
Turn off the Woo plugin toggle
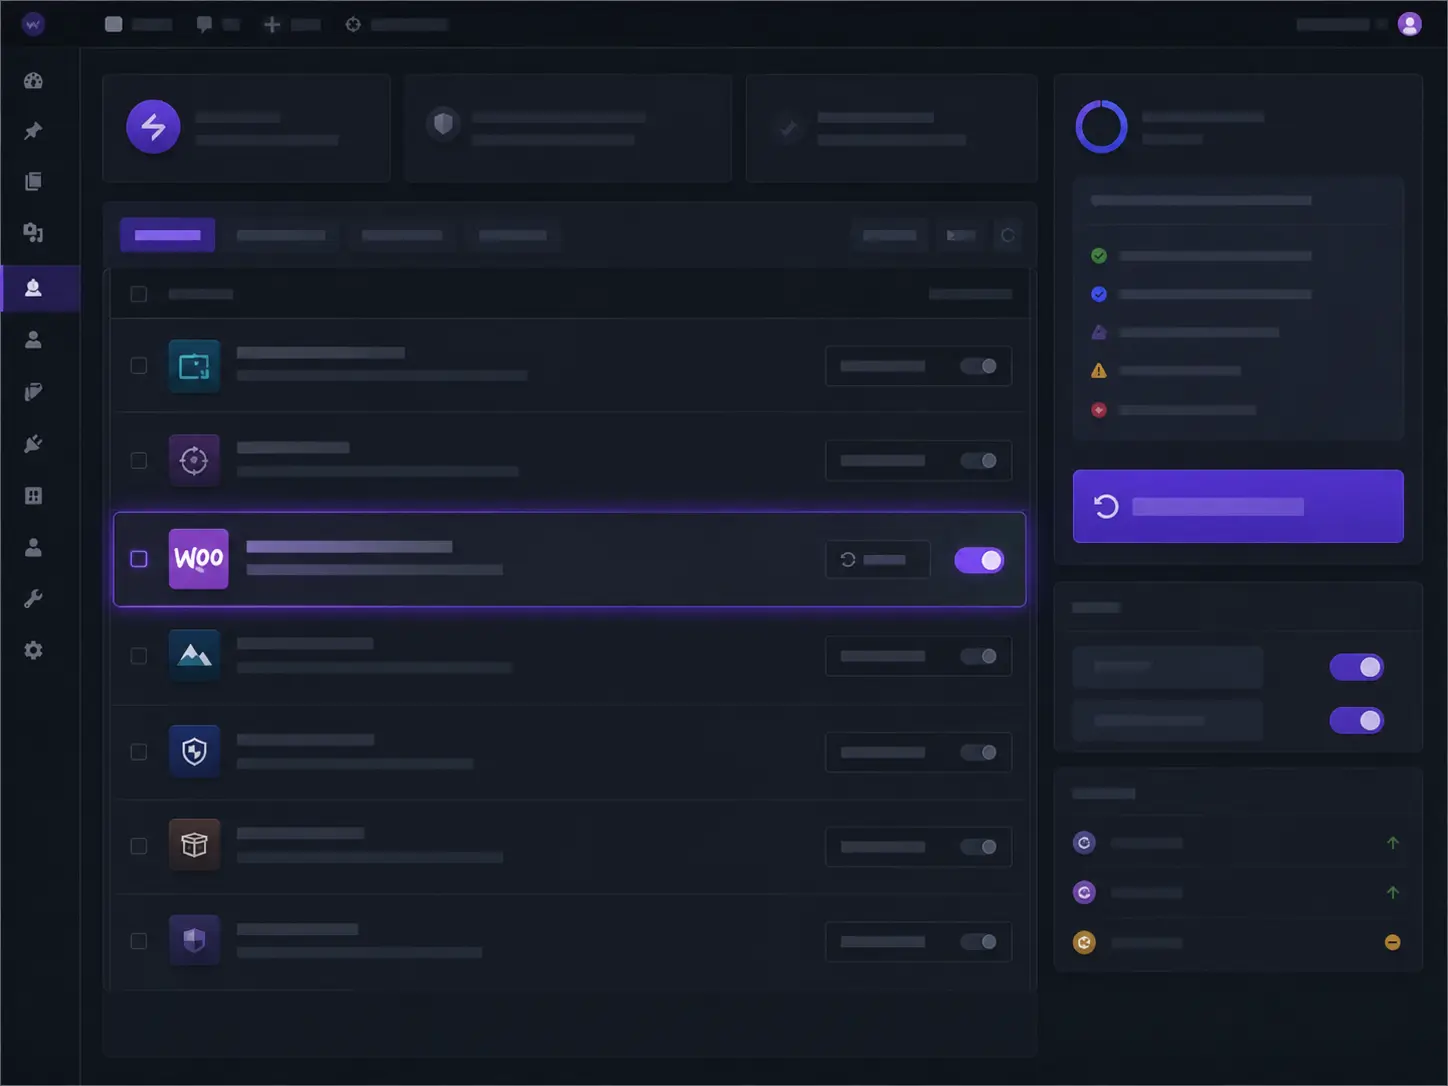tap(979, 560)
